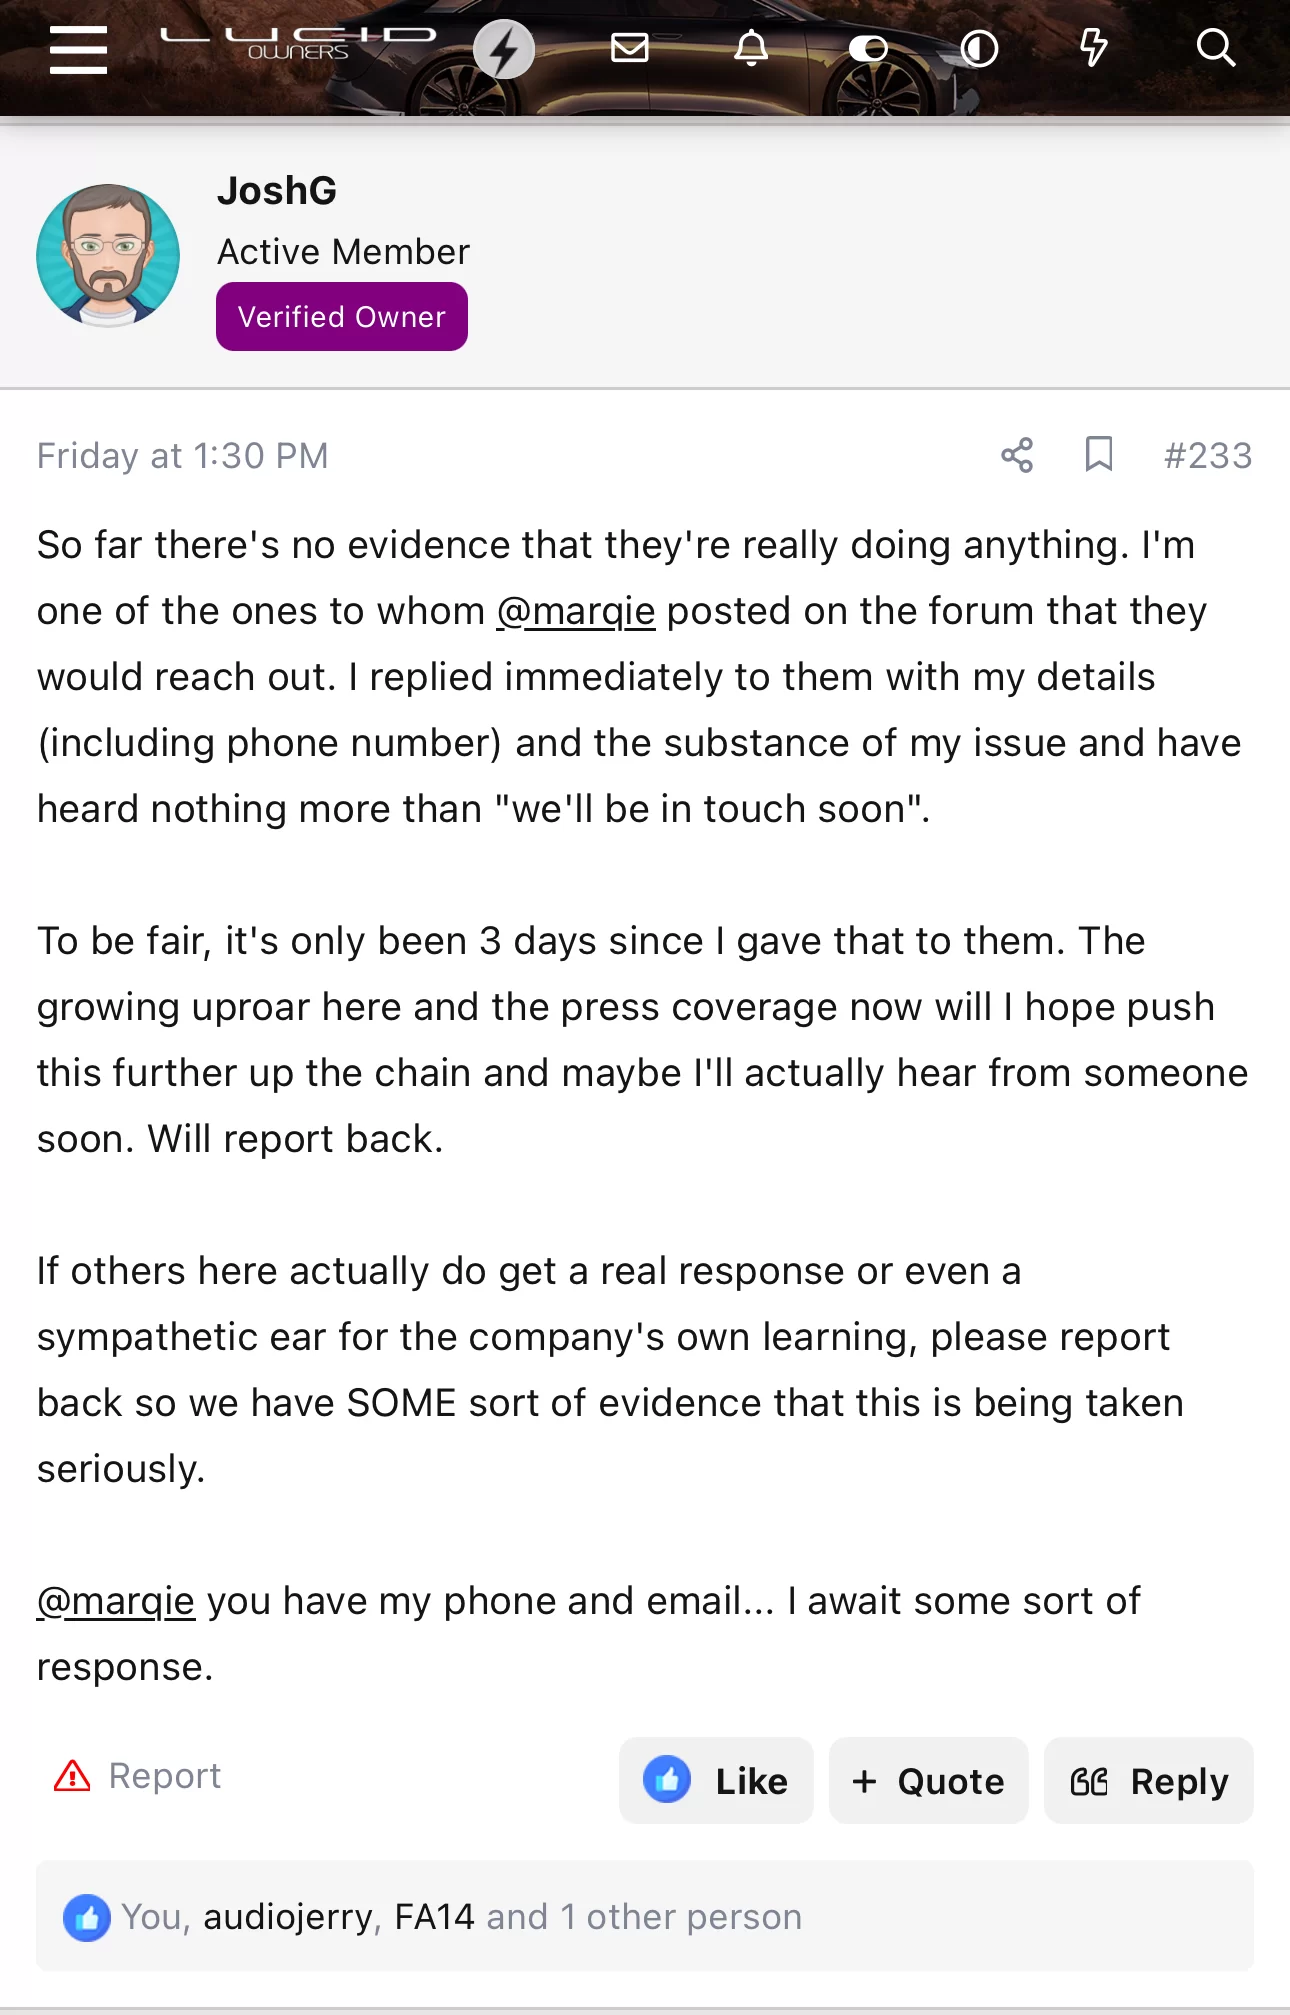Viewport: 1290px width, 2015px height.
Task: Reply to JoshG's post
Action: [x=1149, y=1781]
